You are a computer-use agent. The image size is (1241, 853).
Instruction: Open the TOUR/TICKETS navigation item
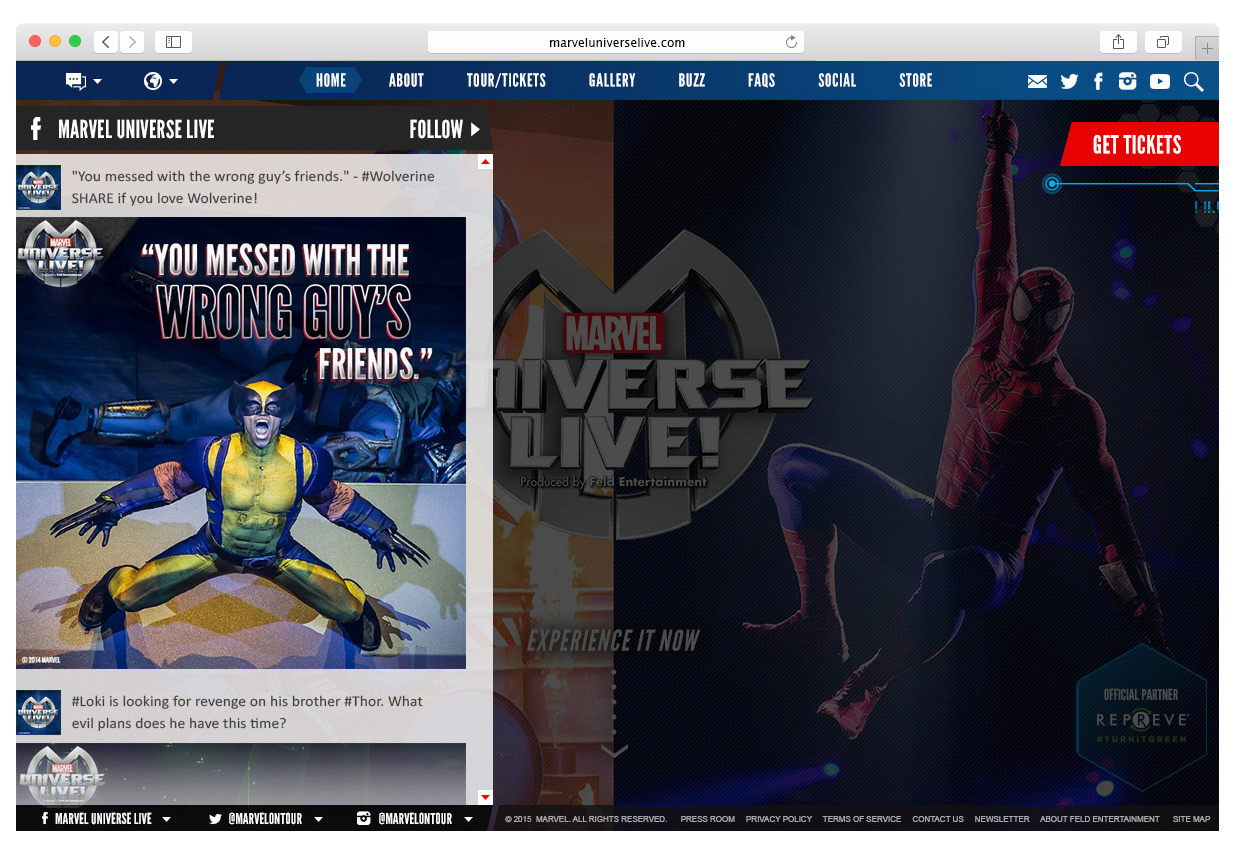pyautogui.click(x=506, y=81)
